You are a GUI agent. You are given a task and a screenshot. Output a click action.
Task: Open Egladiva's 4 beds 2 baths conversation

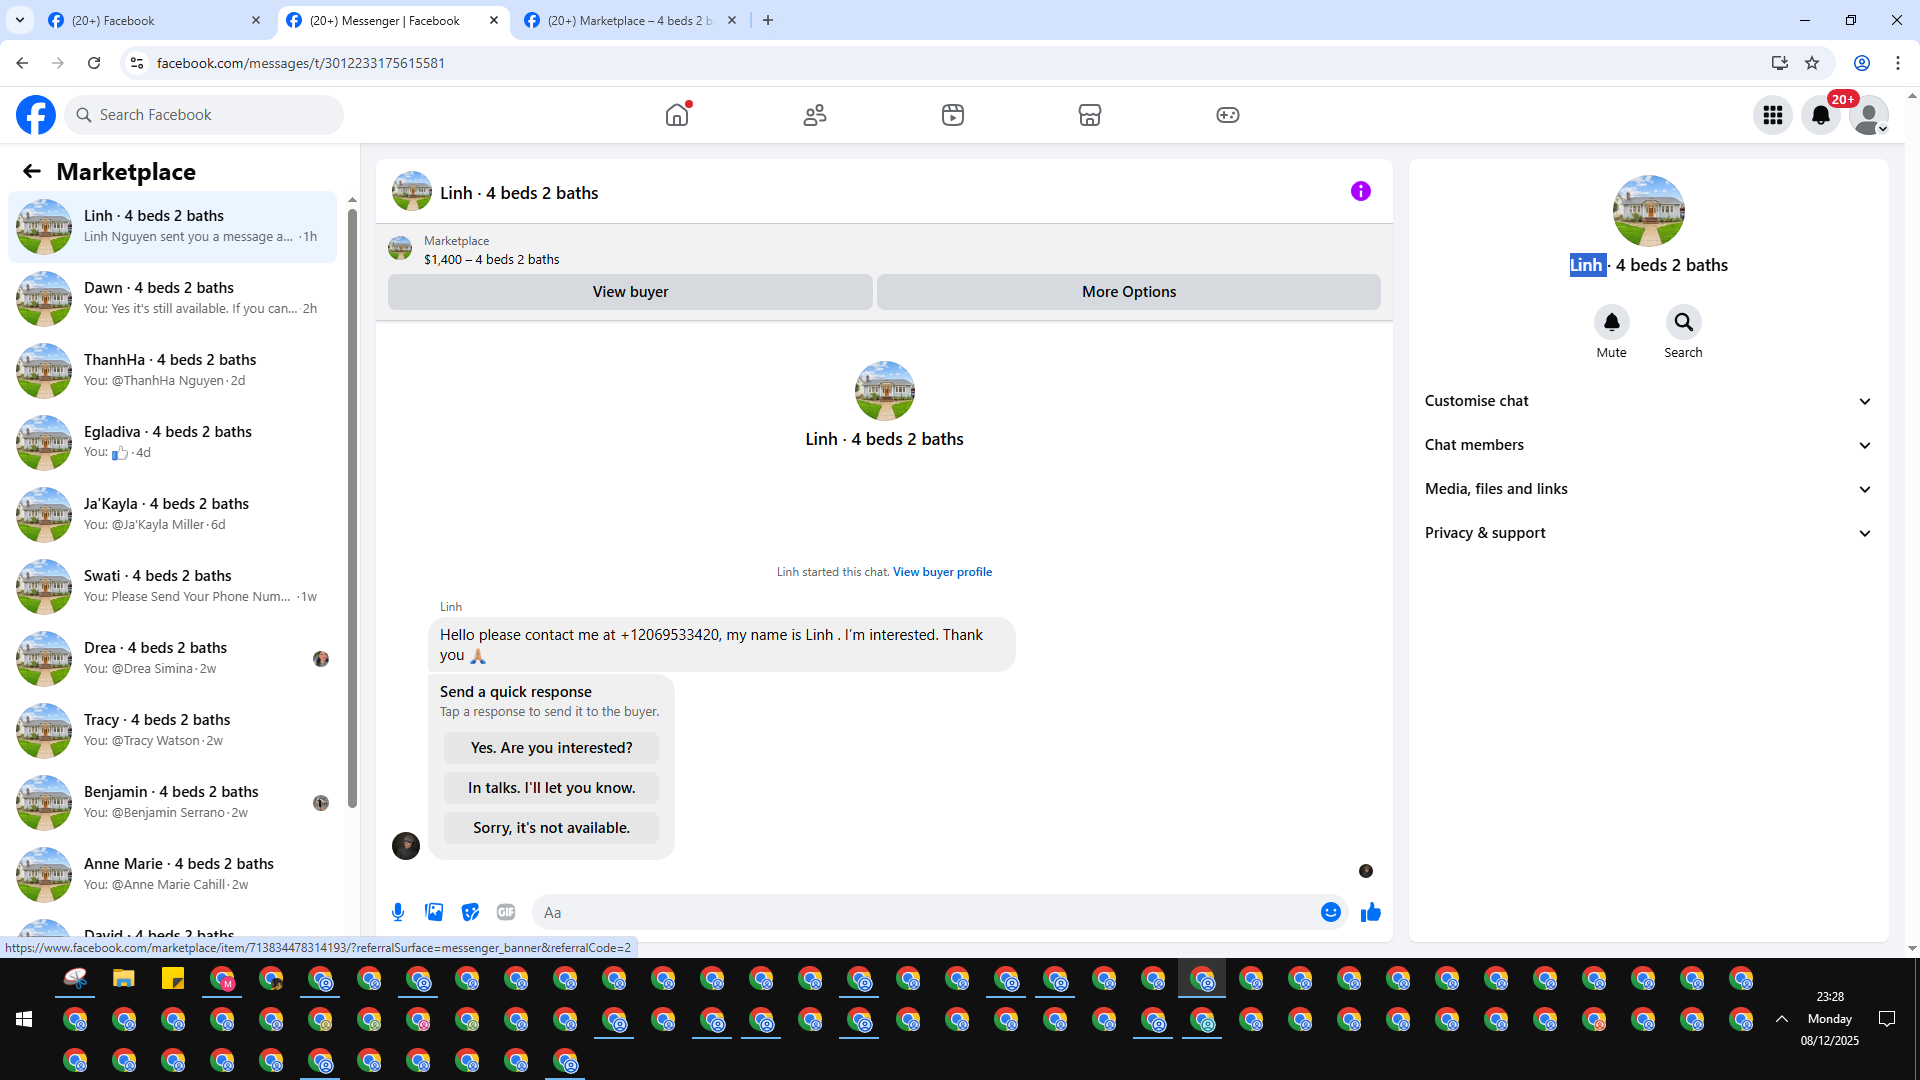click(x=173, y=442)
